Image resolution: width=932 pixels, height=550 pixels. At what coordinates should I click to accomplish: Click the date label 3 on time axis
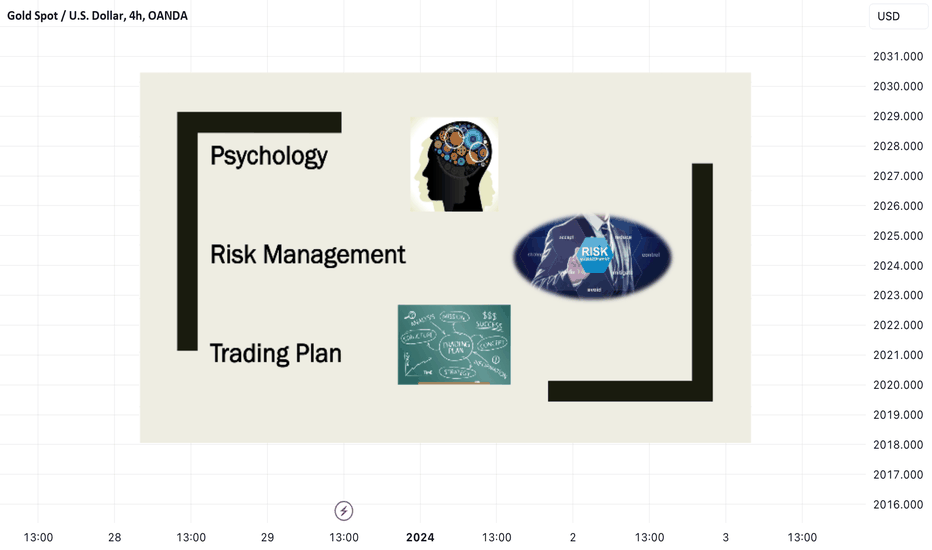click(725, 538)
